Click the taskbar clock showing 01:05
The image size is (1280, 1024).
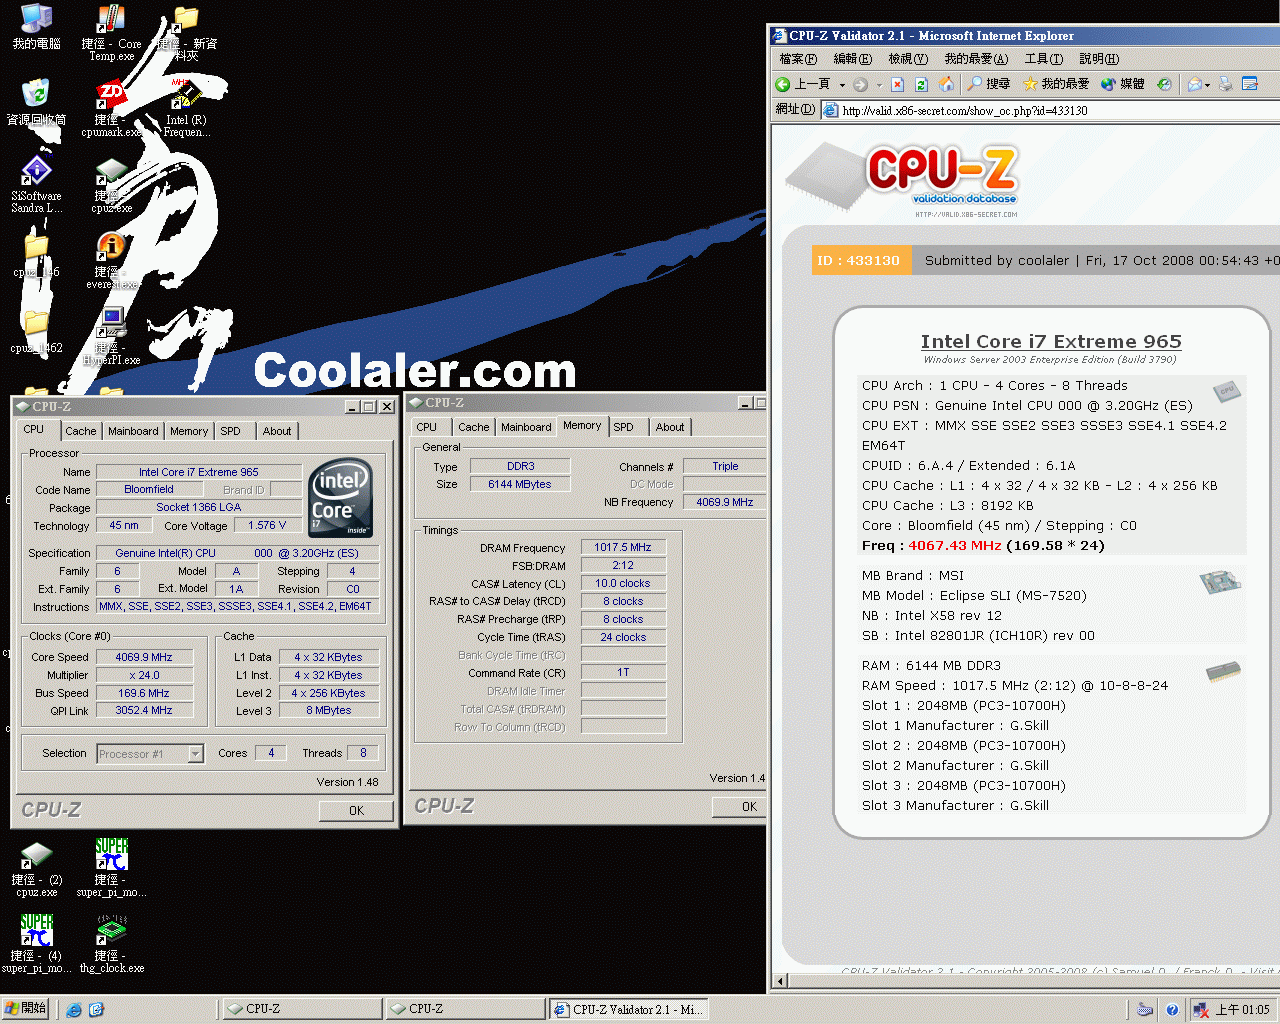1242,1010
